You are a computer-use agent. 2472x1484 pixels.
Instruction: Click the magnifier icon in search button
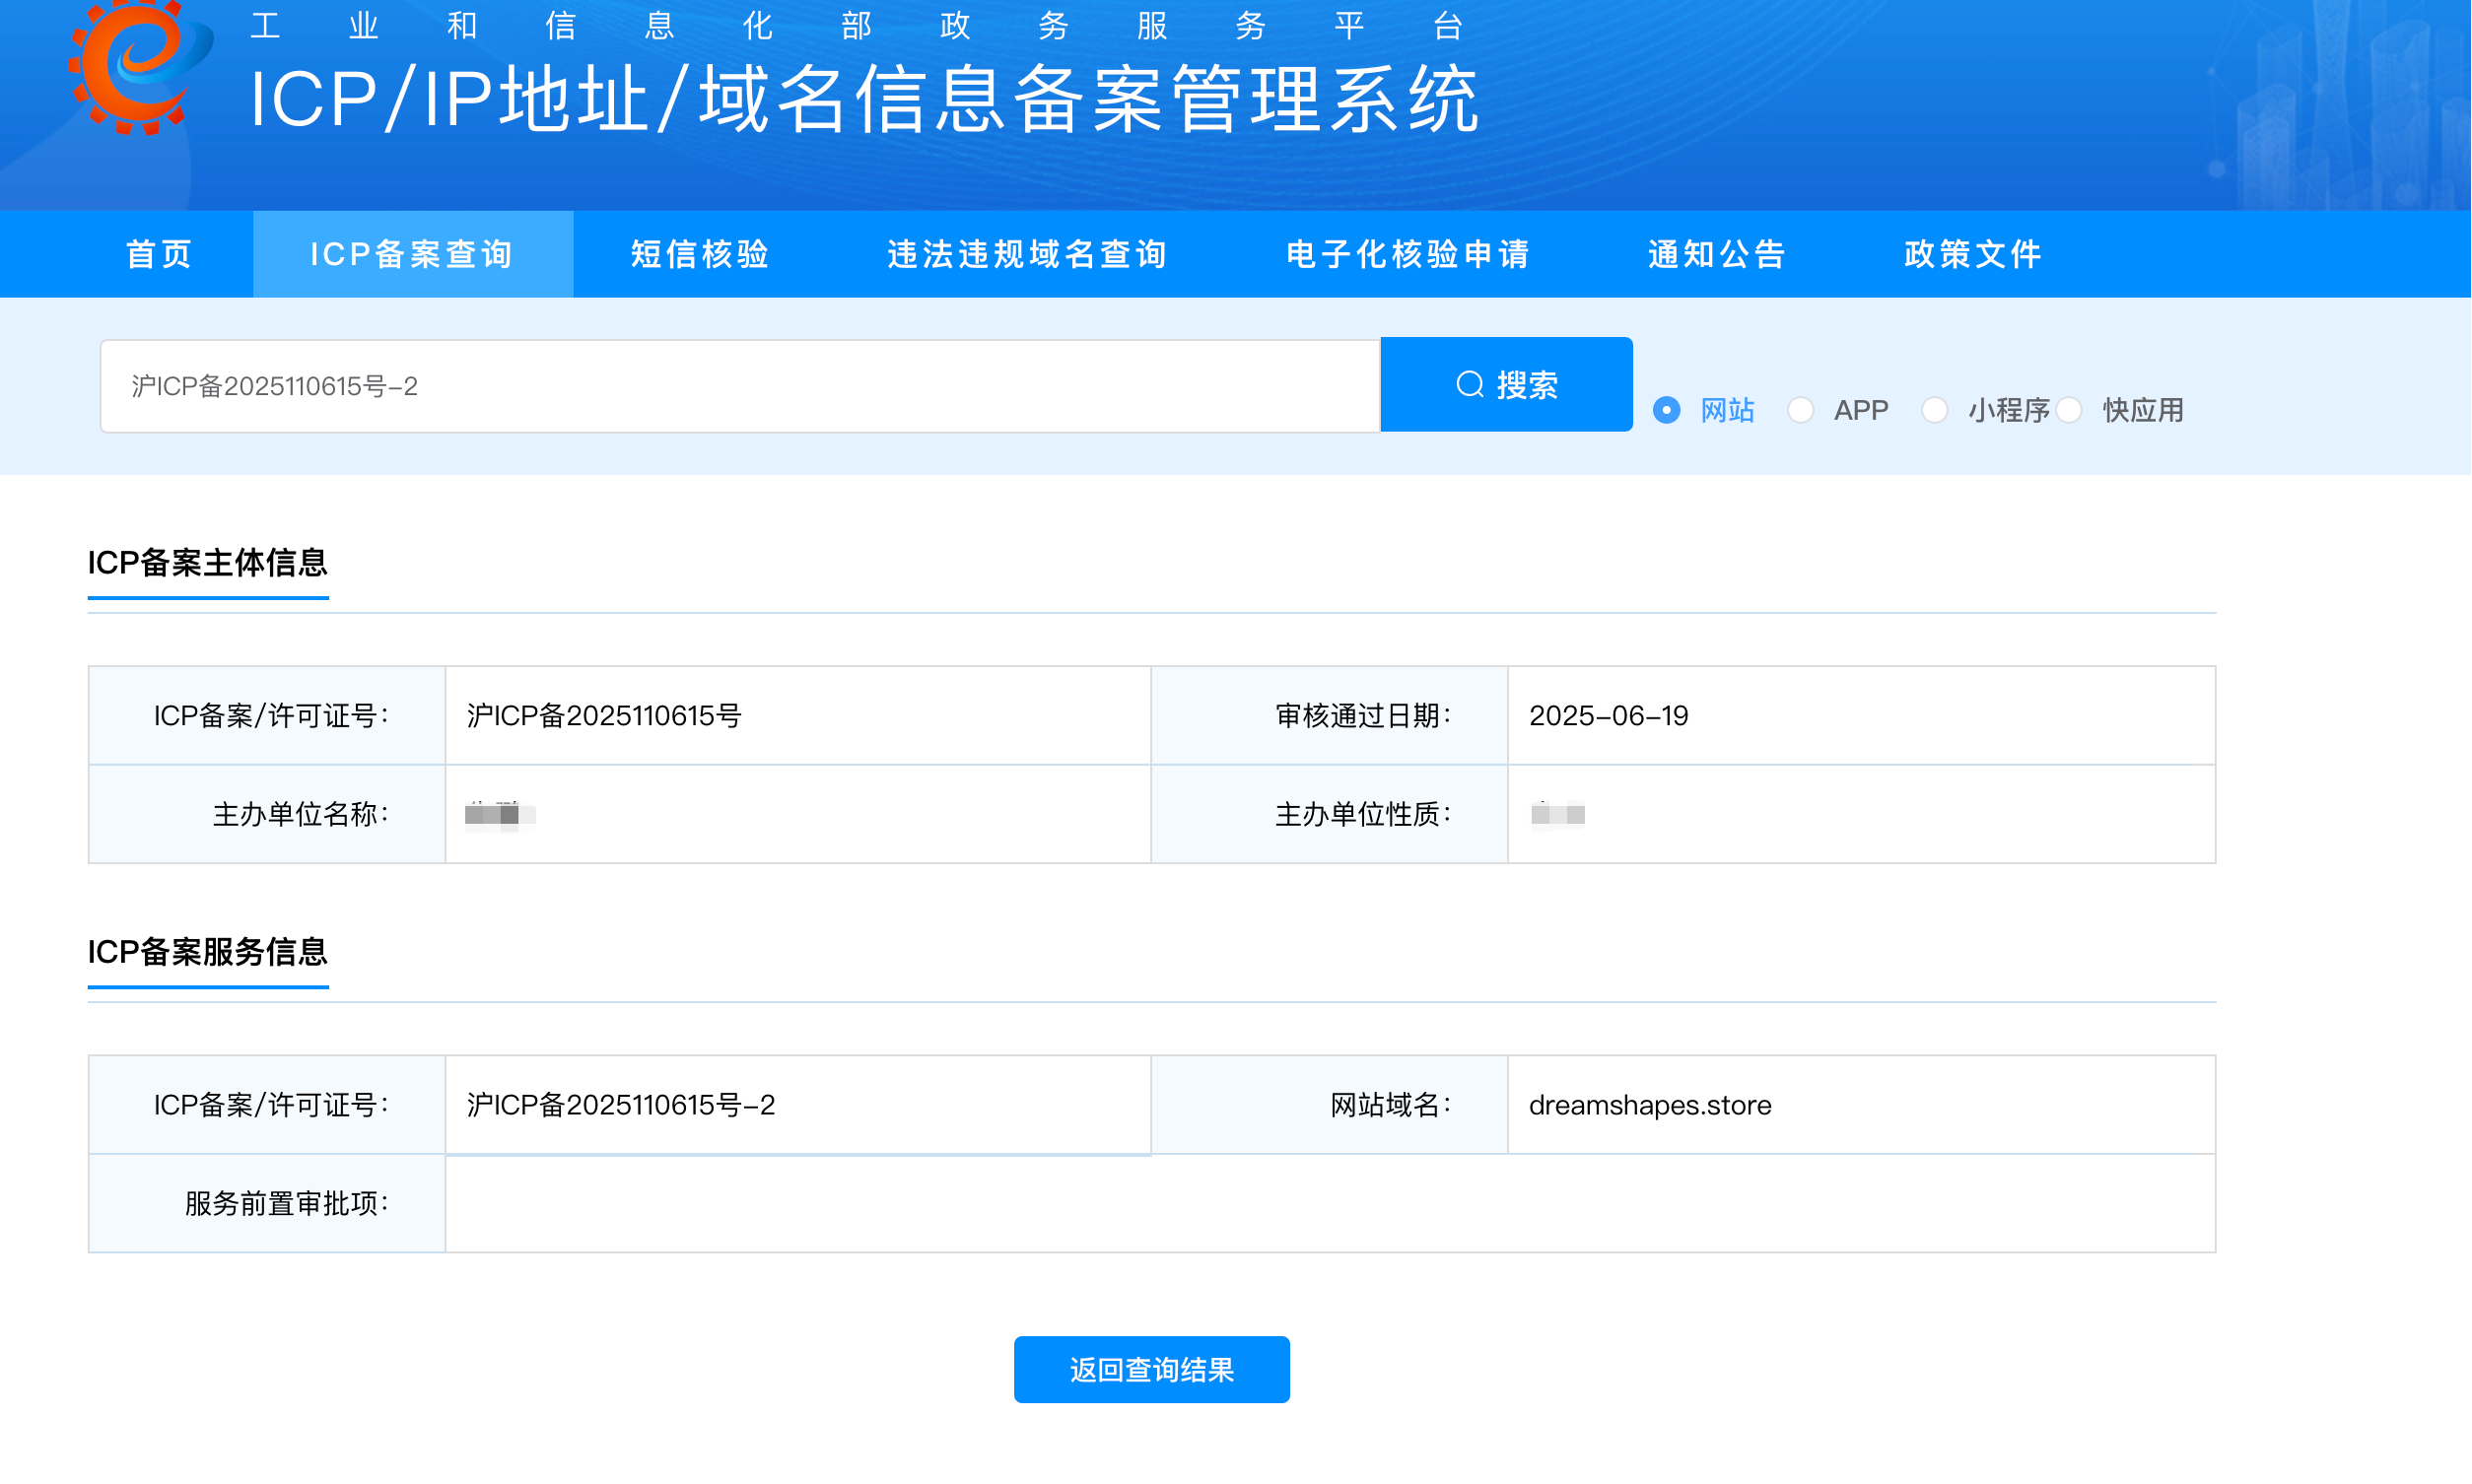[1469, 385]
